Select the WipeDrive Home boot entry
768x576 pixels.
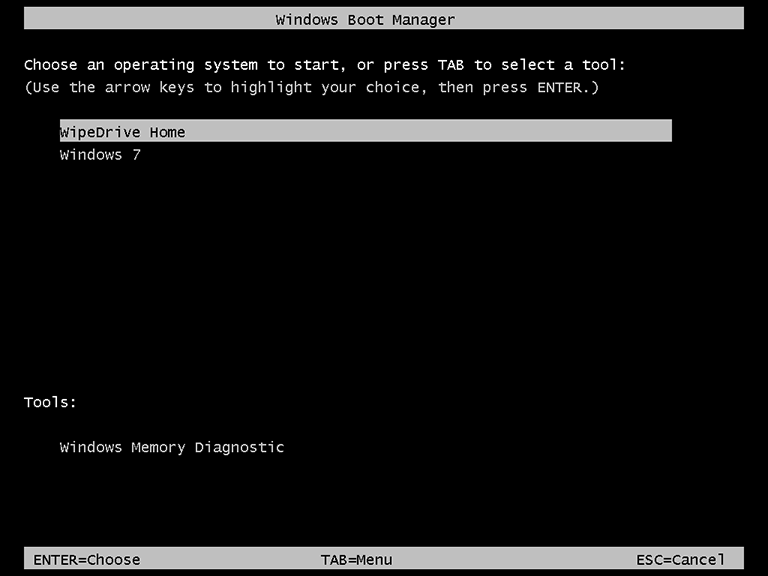coord(366,131)
